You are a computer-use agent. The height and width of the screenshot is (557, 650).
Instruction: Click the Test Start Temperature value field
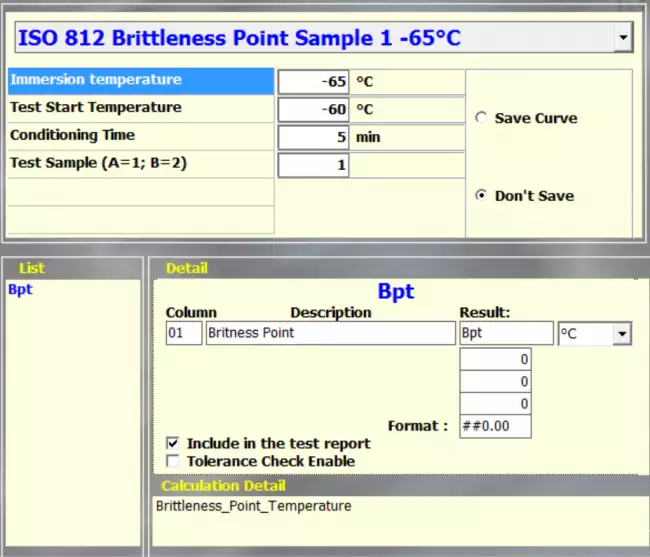[313, 109]
